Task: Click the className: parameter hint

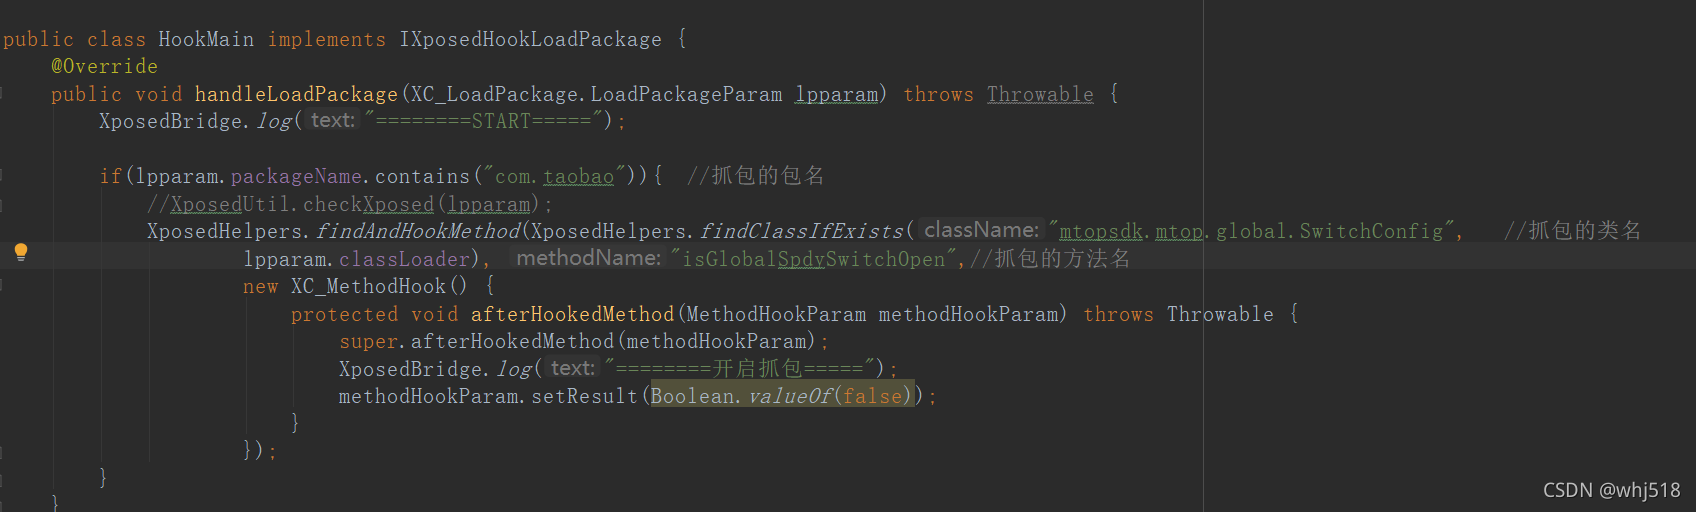Action: tap(981, 230)
